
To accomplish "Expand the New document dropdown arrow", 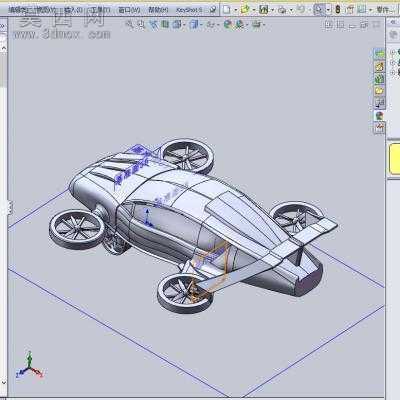I will [x=236, y=10].
